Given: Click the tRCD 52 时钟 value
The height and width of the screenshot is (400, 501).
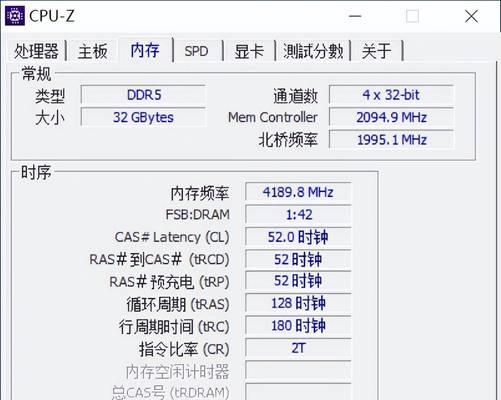Looking at the screenshot, I should 298,259.
